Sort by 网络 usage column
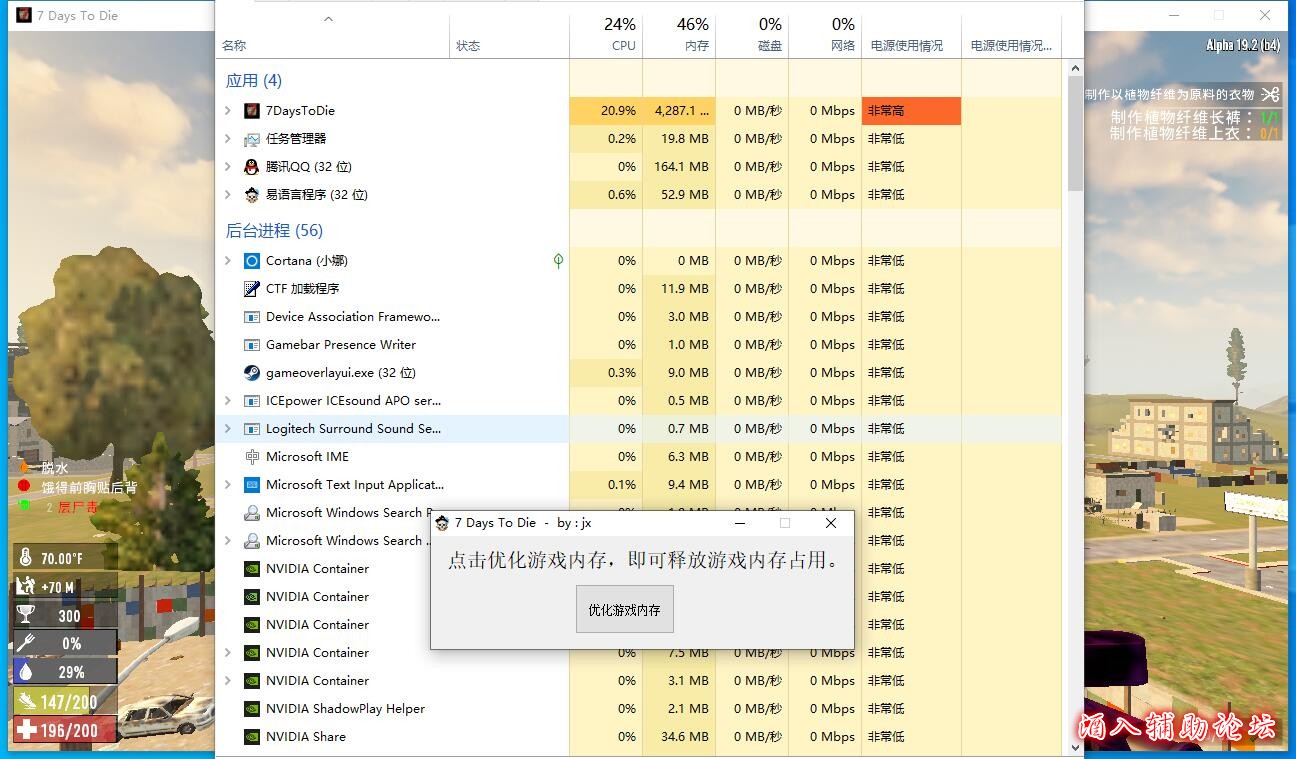1296x759 pixels. (x=825, y=35)
